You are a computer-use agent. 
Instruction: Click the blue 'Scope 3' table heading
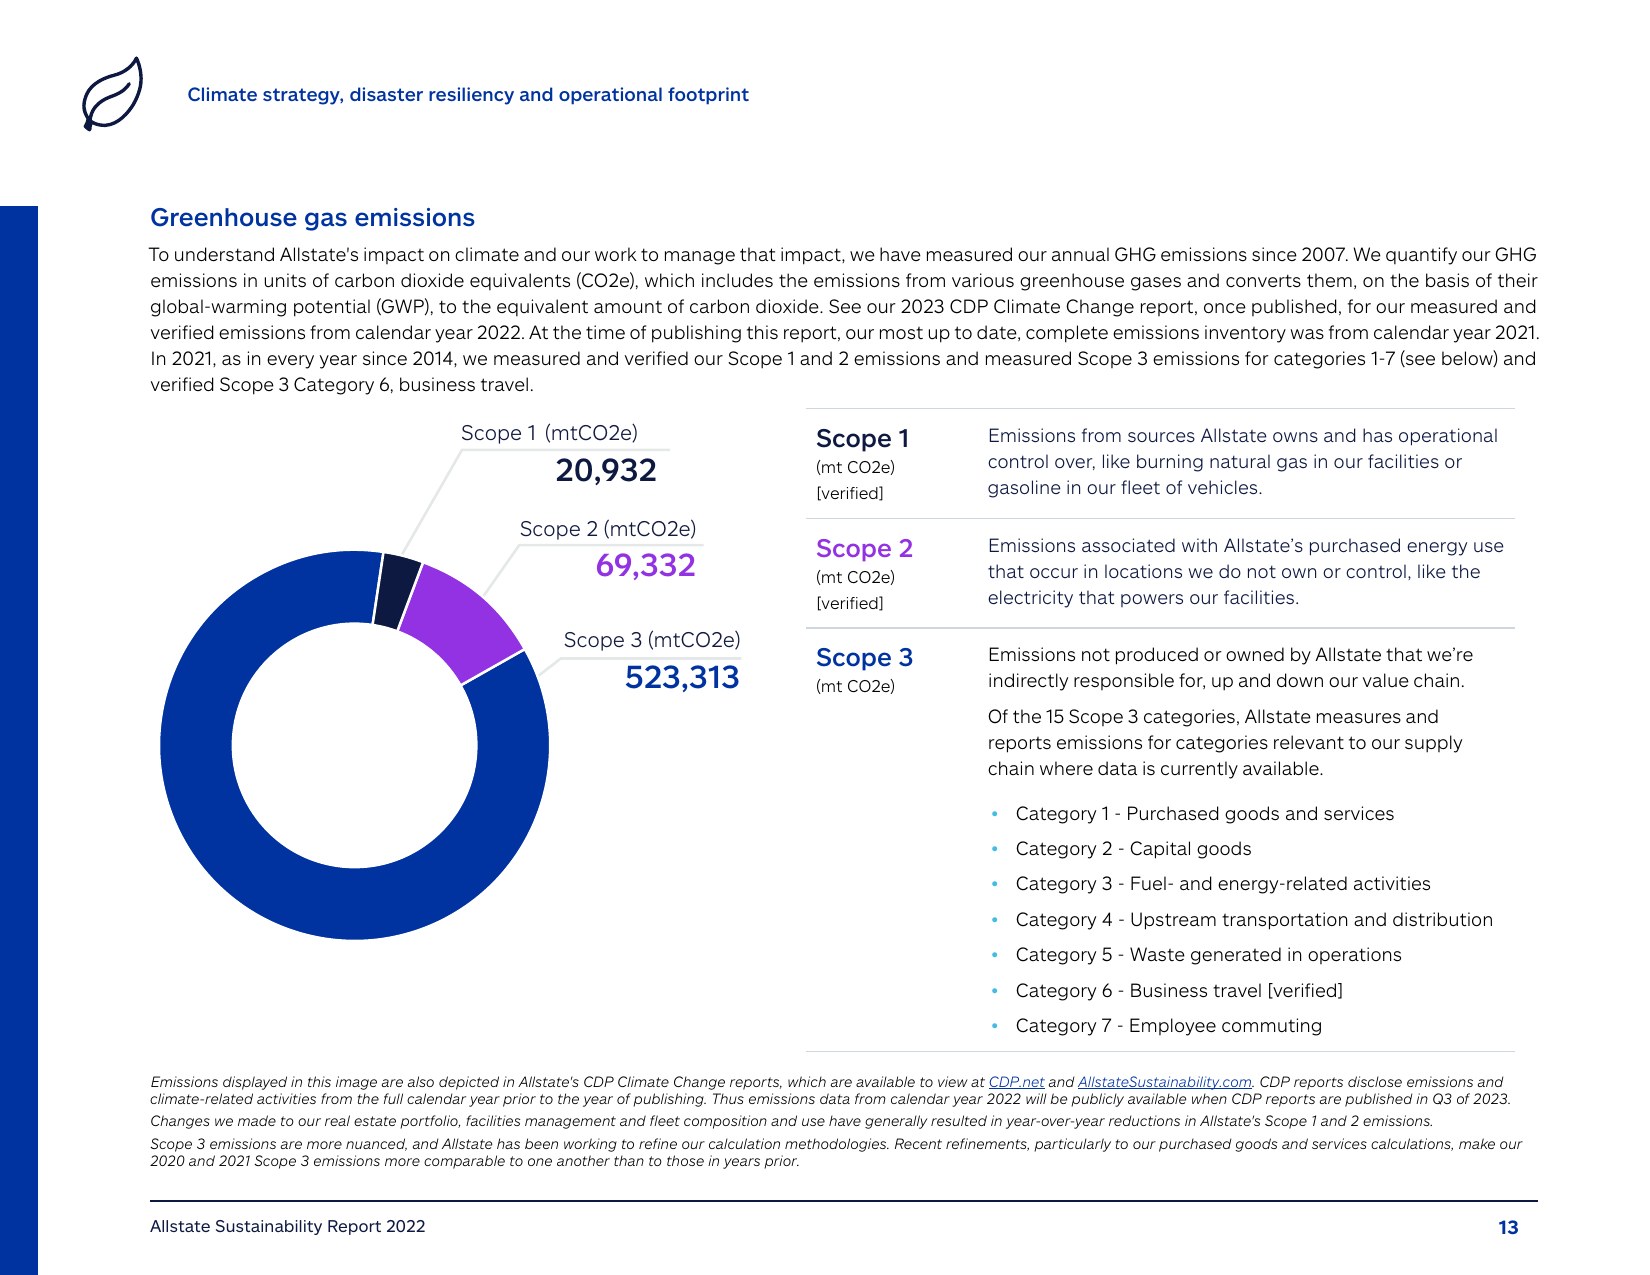(864, 657)
